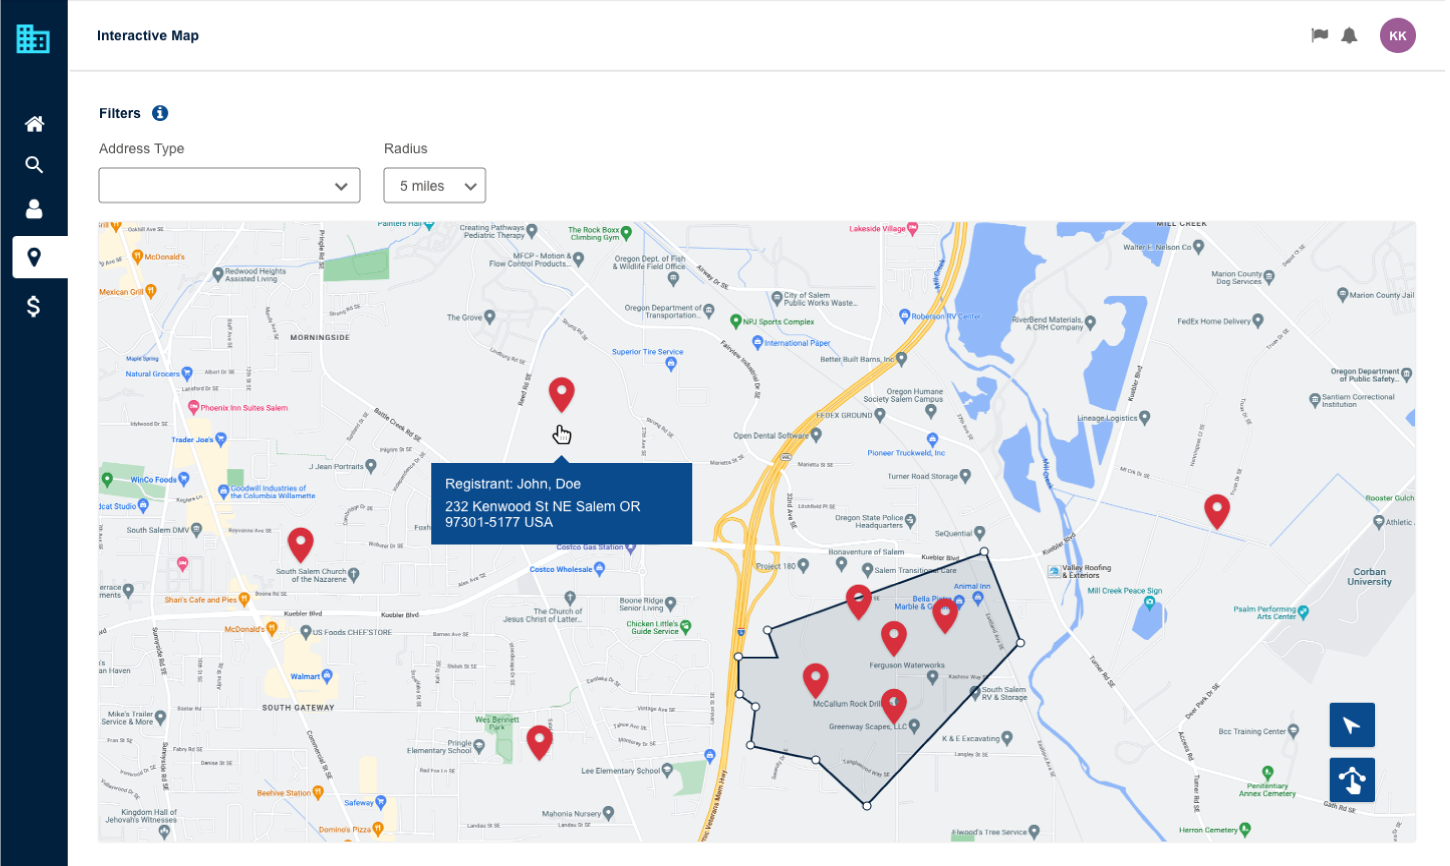Click the bottom polygon vertex handle
The height and width of the screenshot is (866, 1450).
(x=867, y=805)
